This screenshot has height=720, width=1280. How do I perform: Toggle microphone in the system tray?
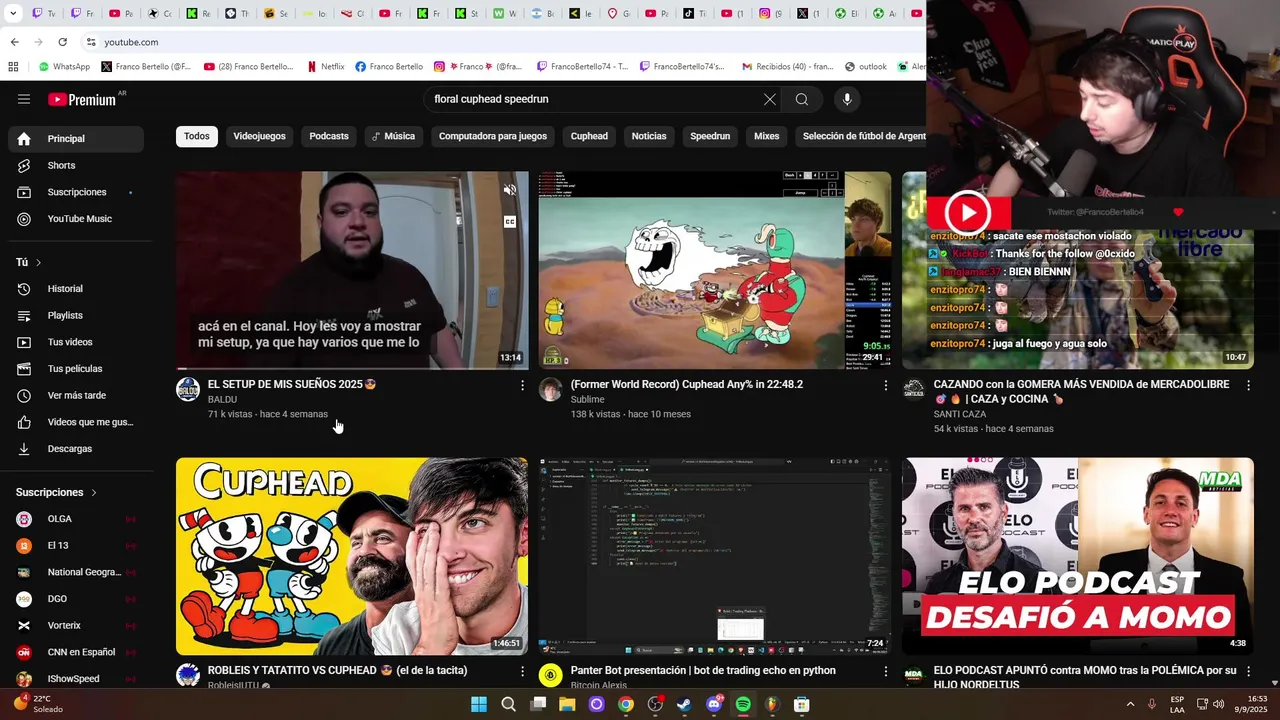tap(1152, 704)
